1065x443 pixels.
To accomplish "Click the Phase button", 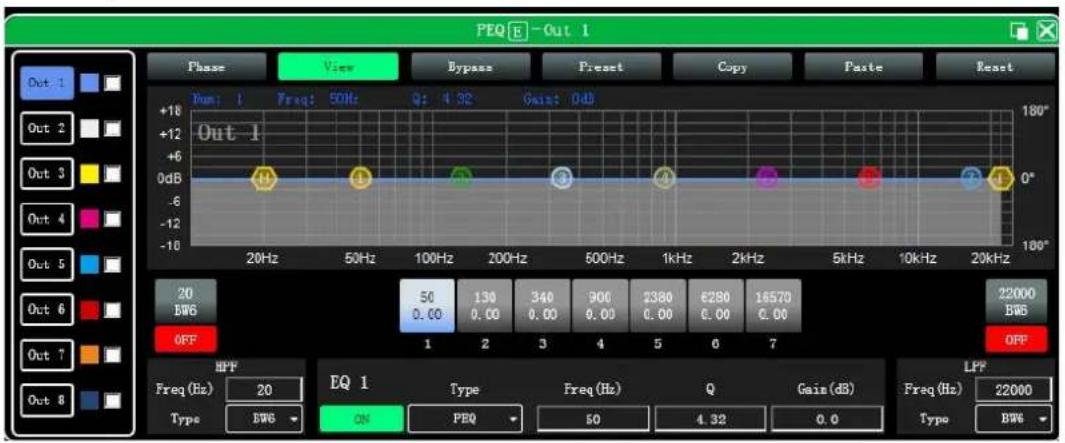I will pos(206,67).
